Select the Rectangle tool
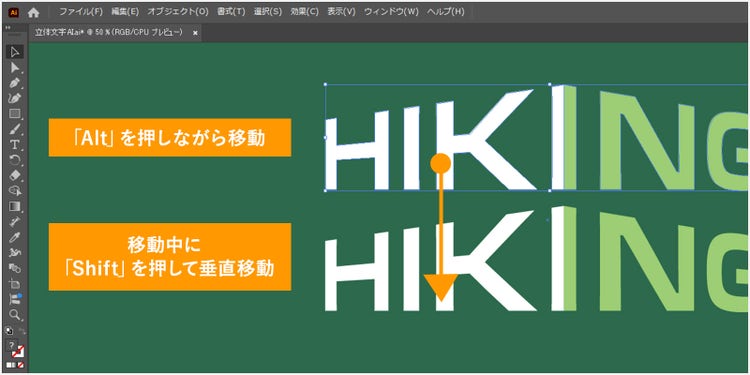 click(x=15, y=113)
